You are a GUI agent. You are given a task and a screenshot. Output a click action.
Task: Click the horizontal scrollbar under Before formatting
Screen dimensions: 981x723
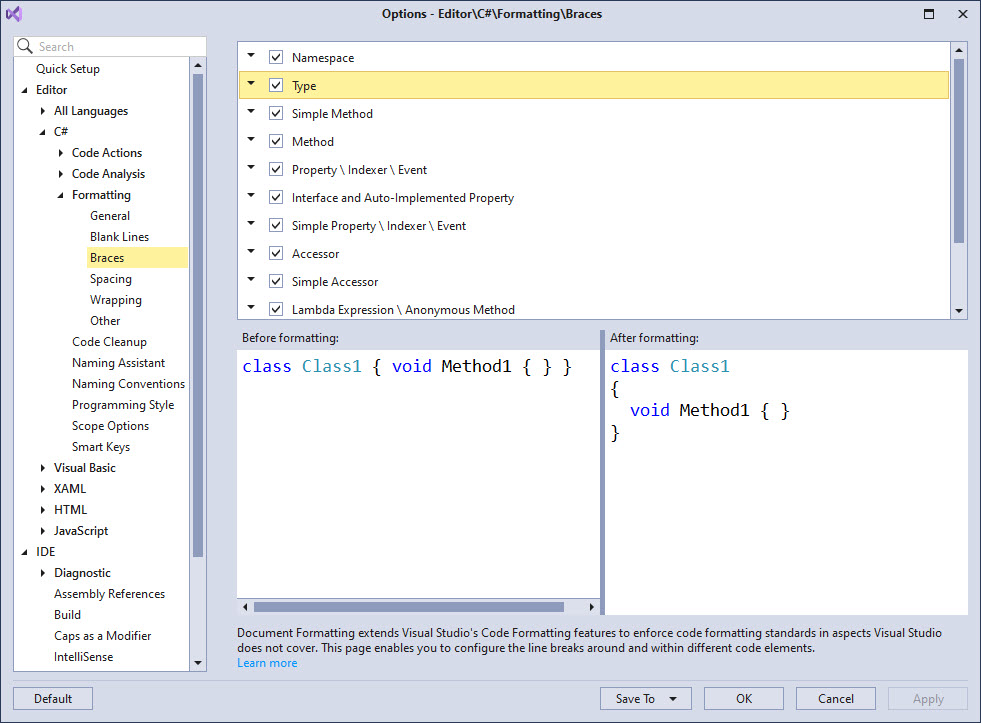pos(408,607)
